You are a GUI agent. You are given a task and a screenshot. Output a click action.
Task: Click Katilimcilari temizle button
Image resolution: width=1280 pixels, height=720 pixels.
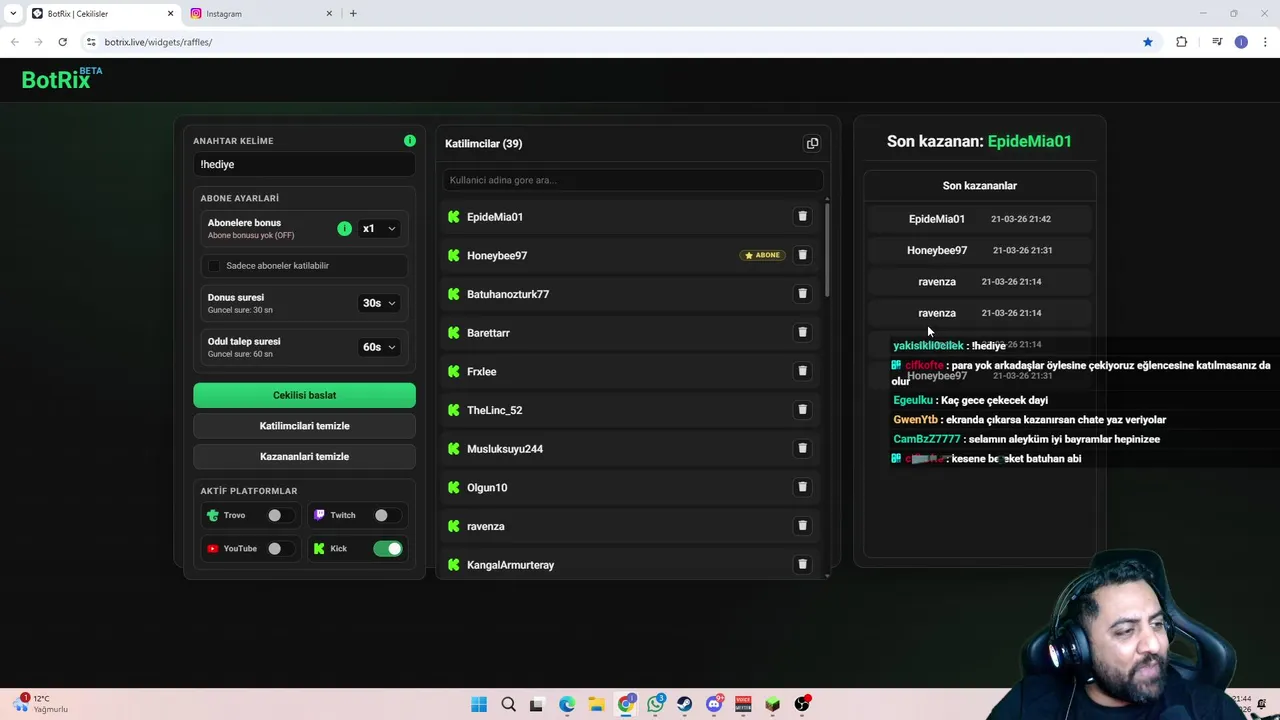(x=304, y=426)
